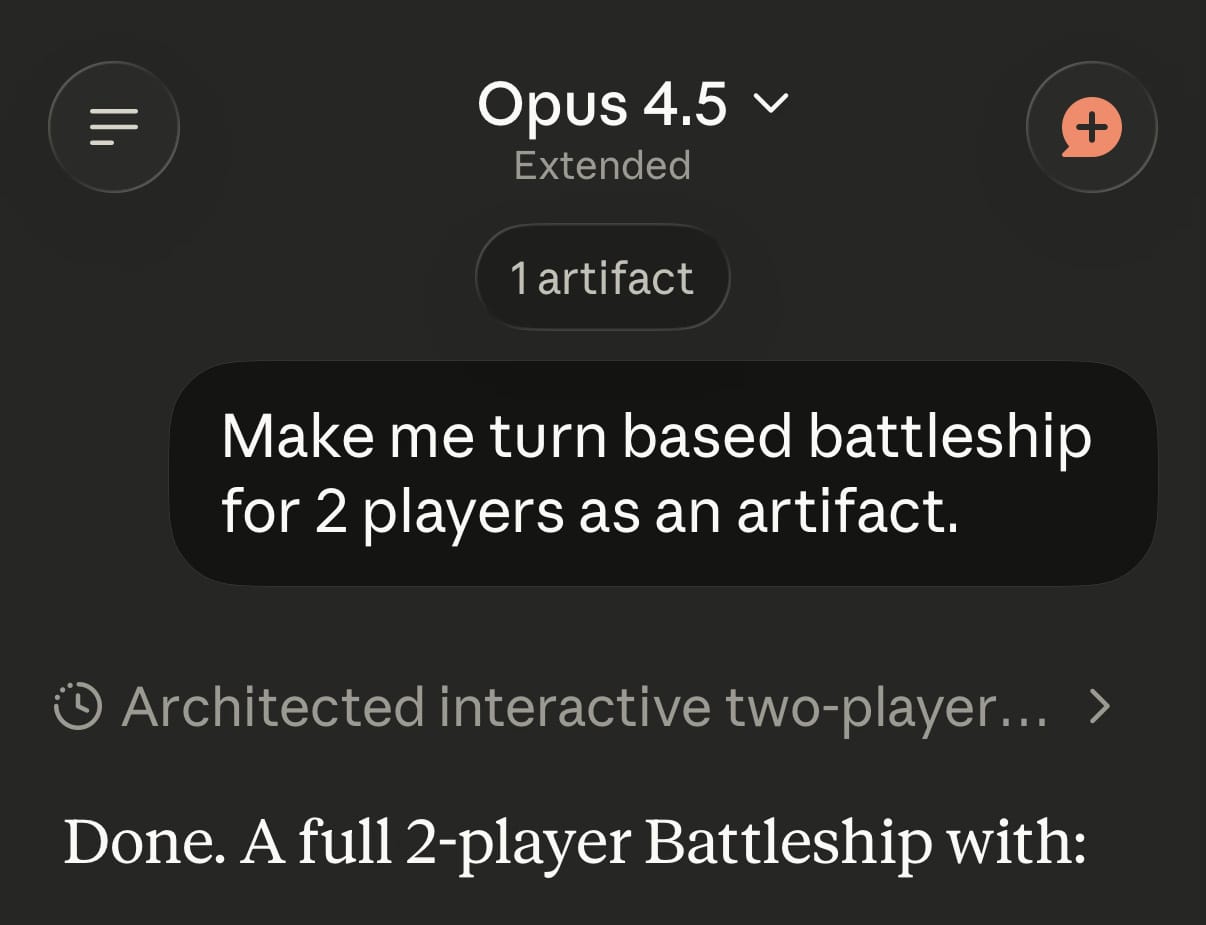Screen dimensions: 1206x925
Task: Click the clock icon beside thinking summary
Action: pos(77,707)
